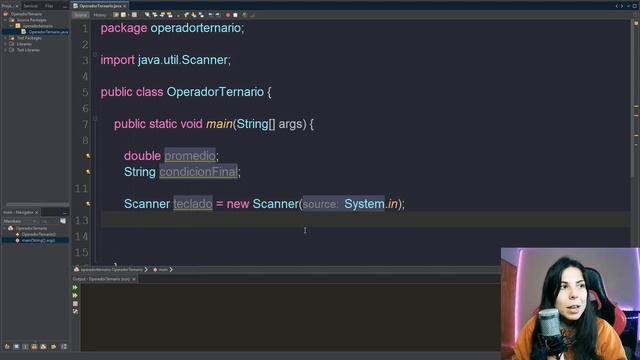The image size is (640, 360).
Task: Switch editor to History view
Action: 100,15
